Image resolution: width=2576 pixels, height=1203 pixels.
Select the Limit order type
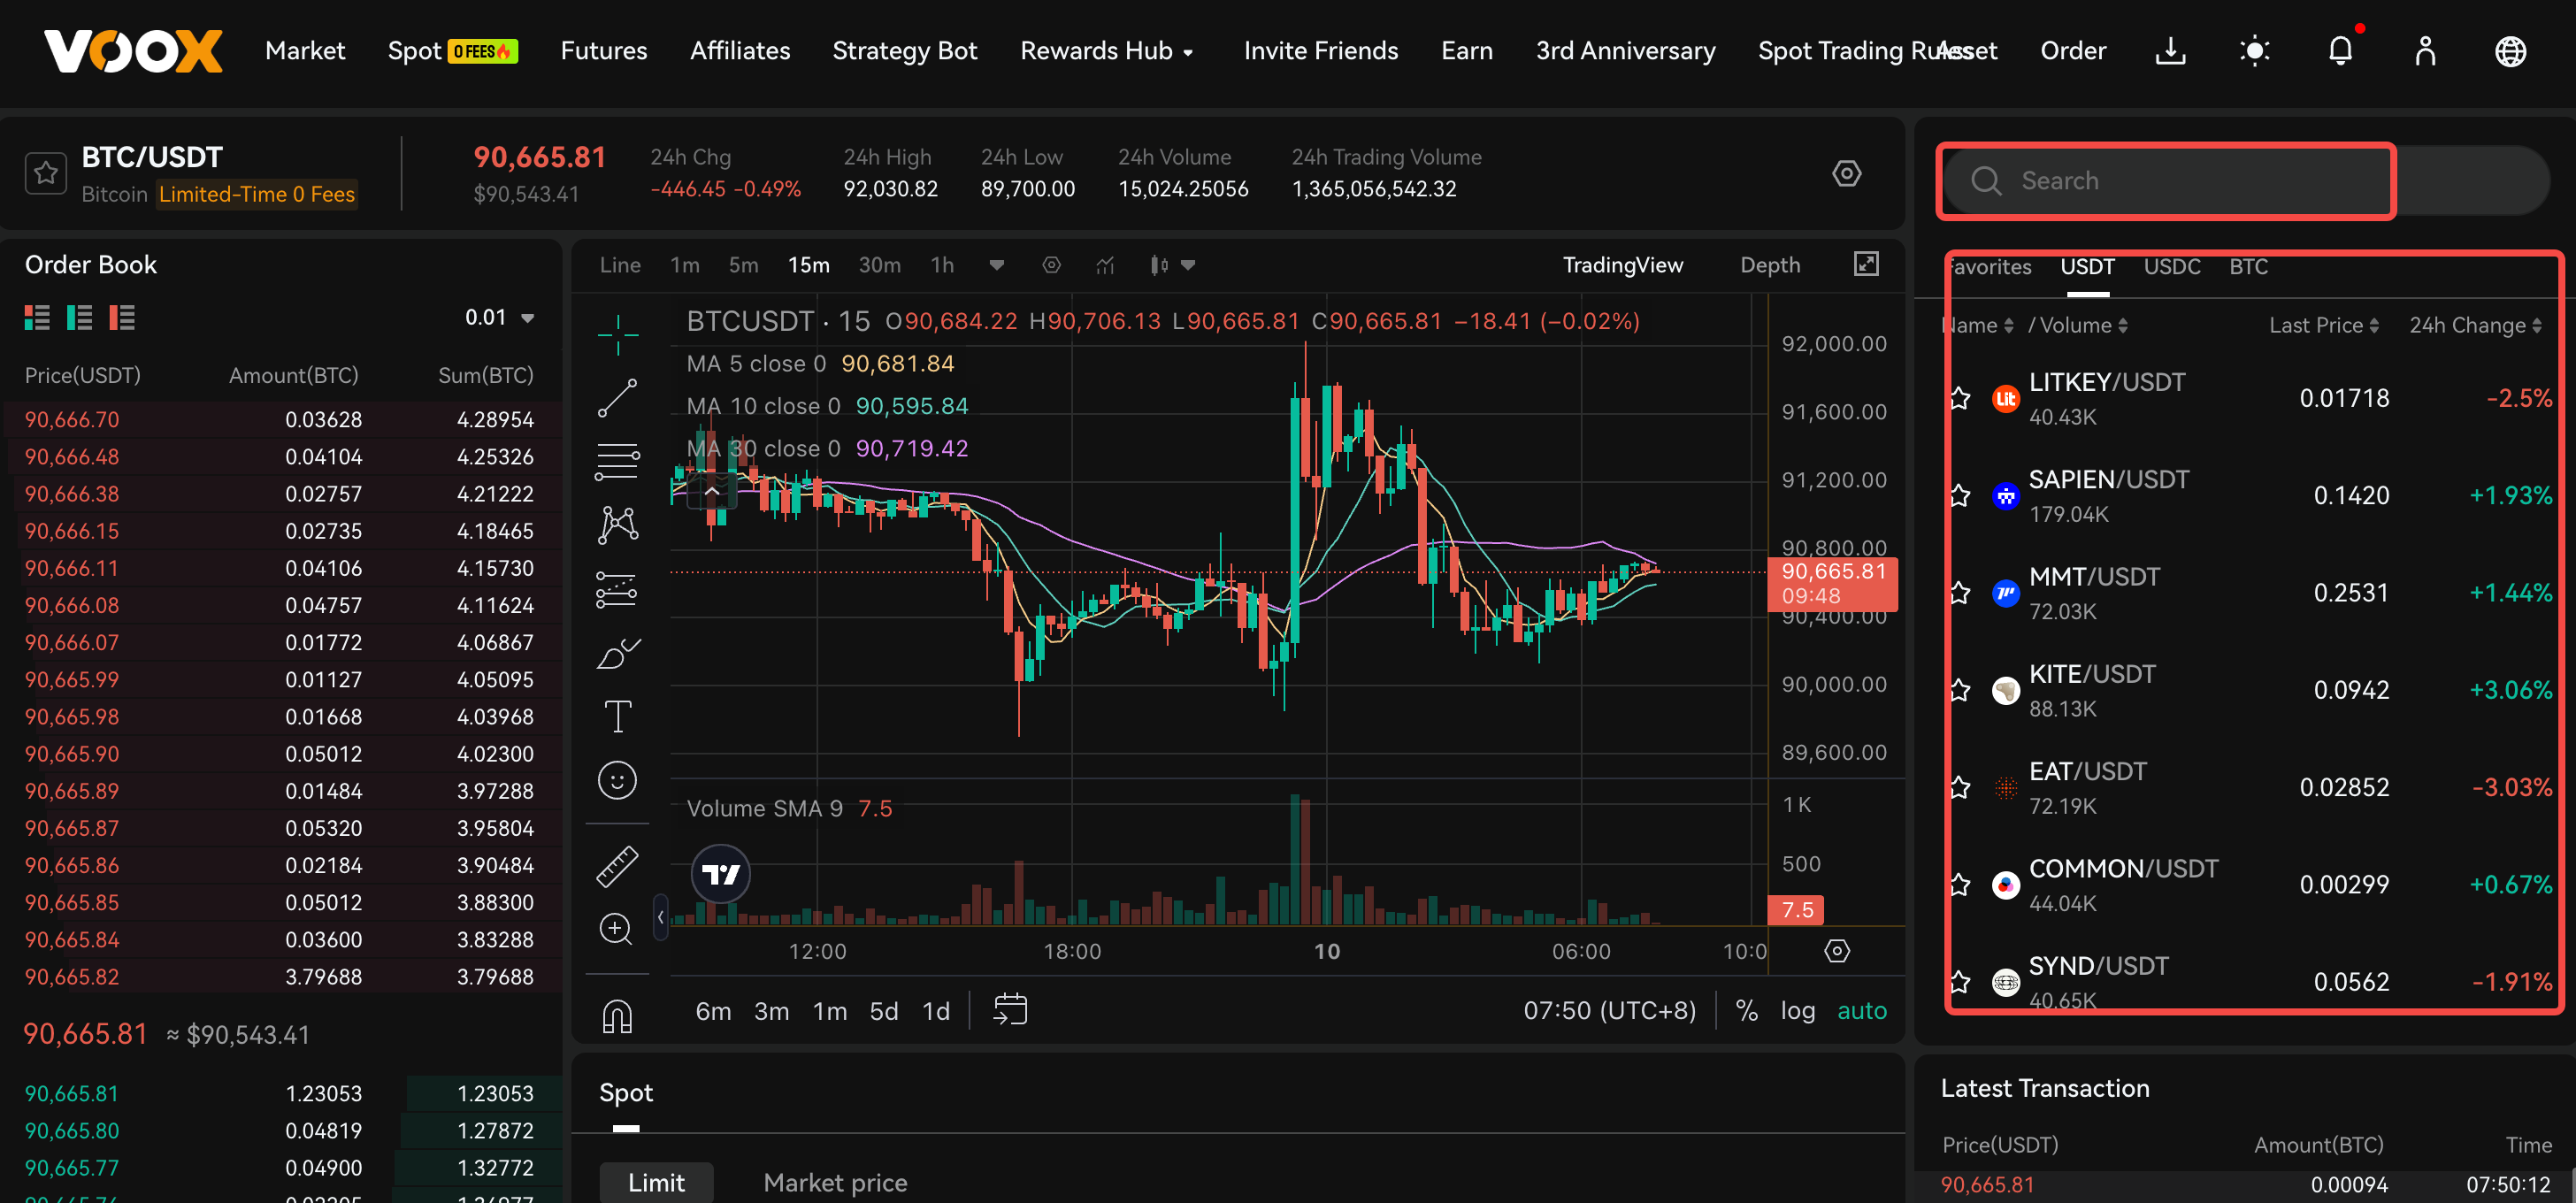(656, 1183)
